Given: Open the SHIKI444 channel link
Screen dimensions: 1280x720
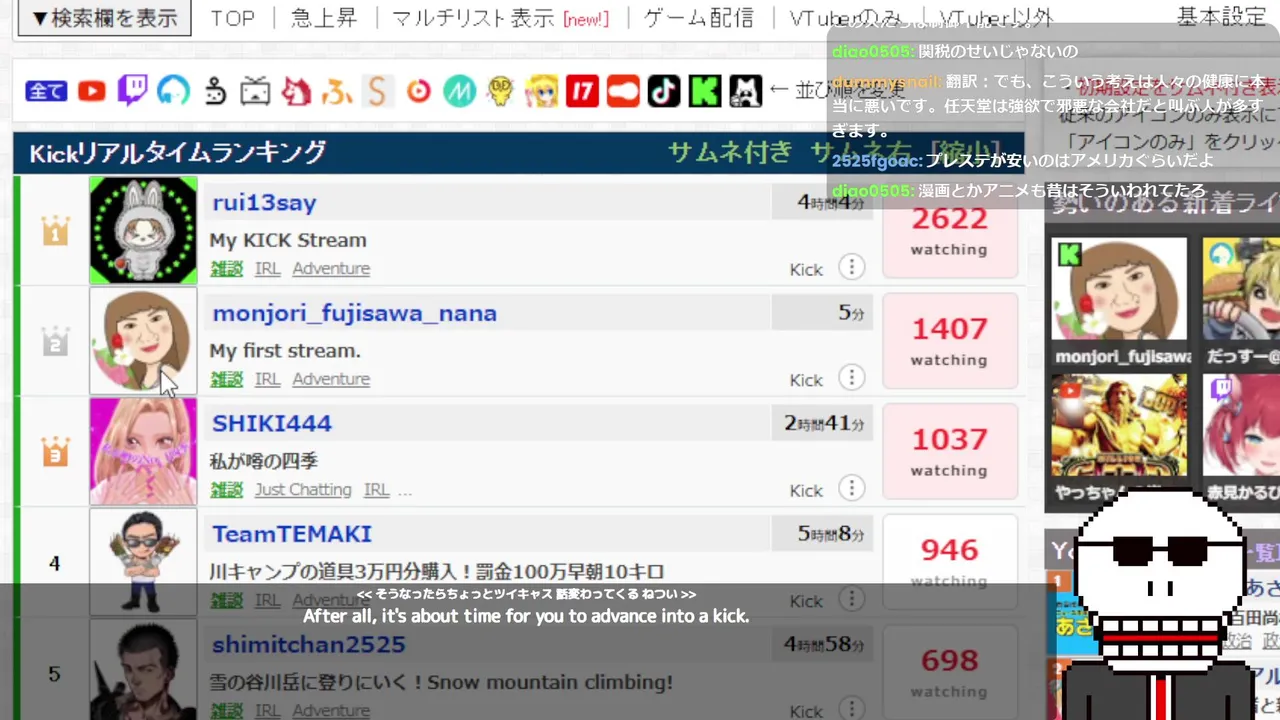Looking at the screenshot, I should 271,423.
